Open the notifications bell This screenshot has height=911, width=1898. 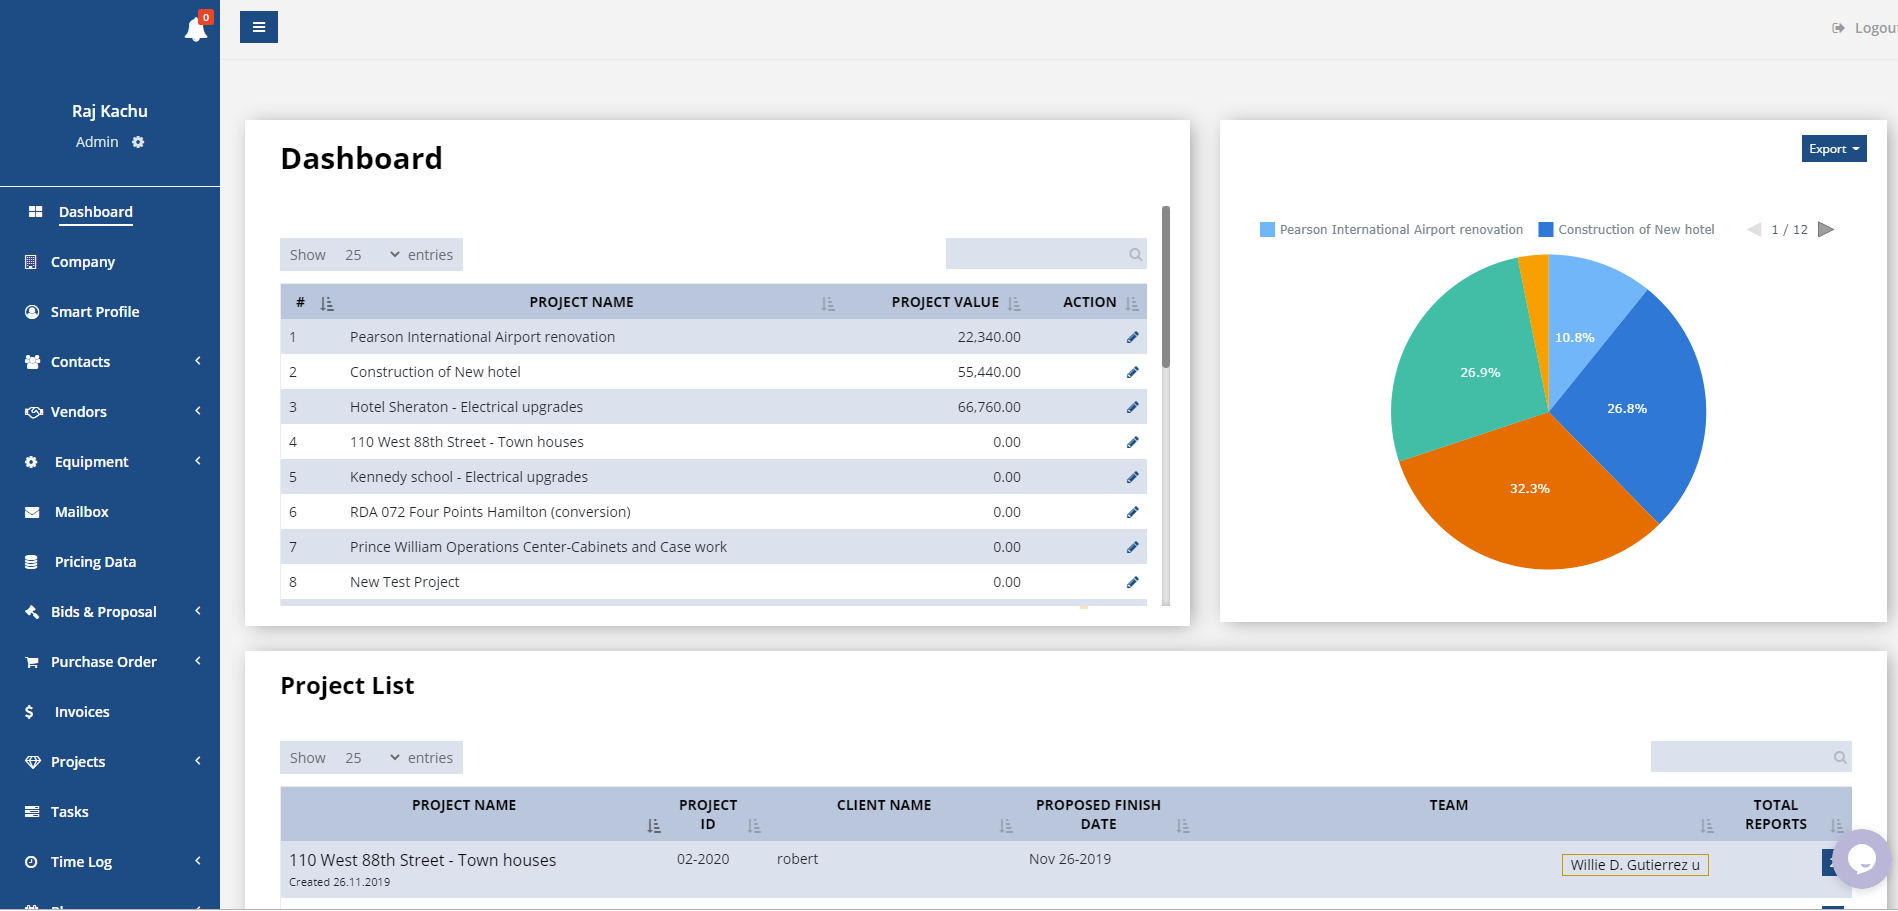[x=196, y=30]
